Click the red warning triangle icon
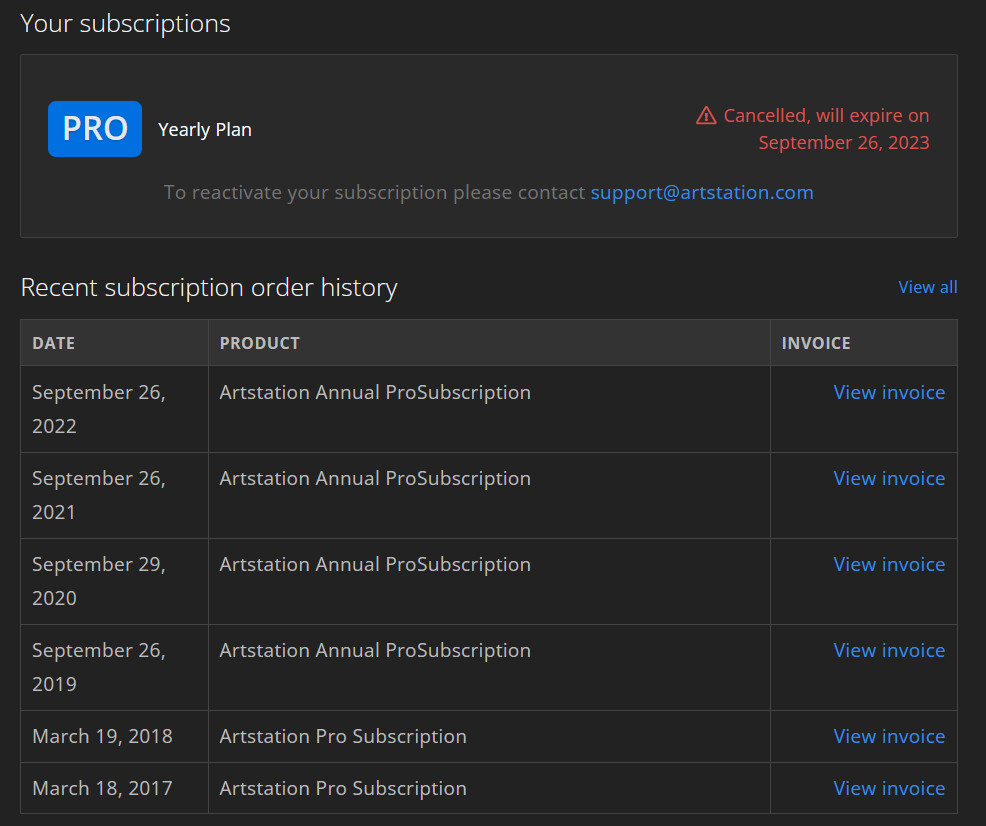 [x=706, y=116]
